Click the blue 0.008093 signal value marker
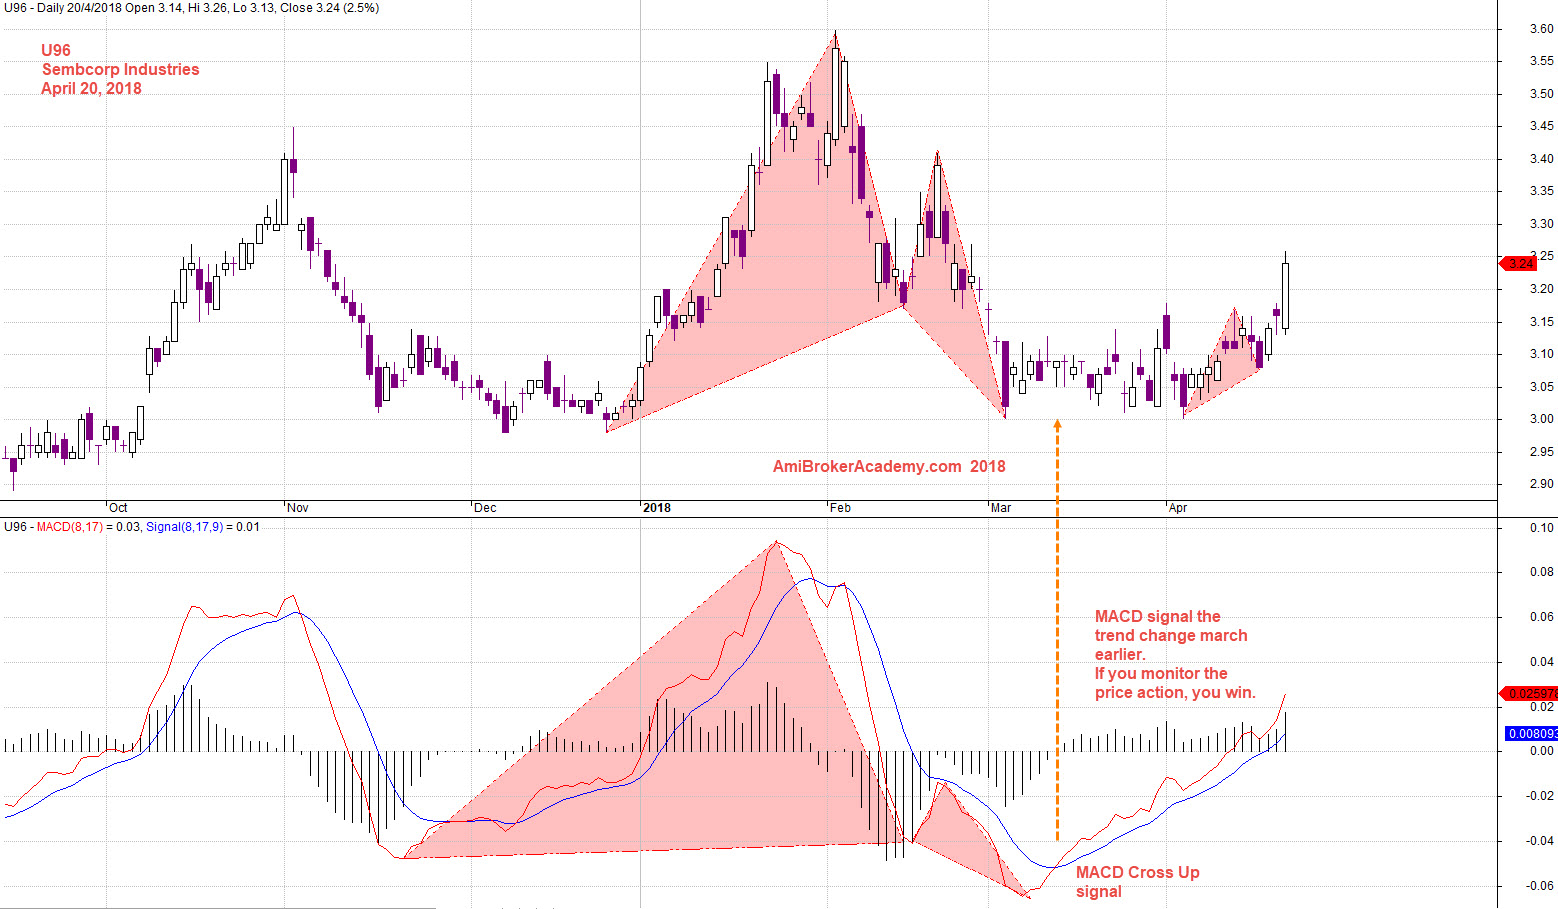 1531,734
